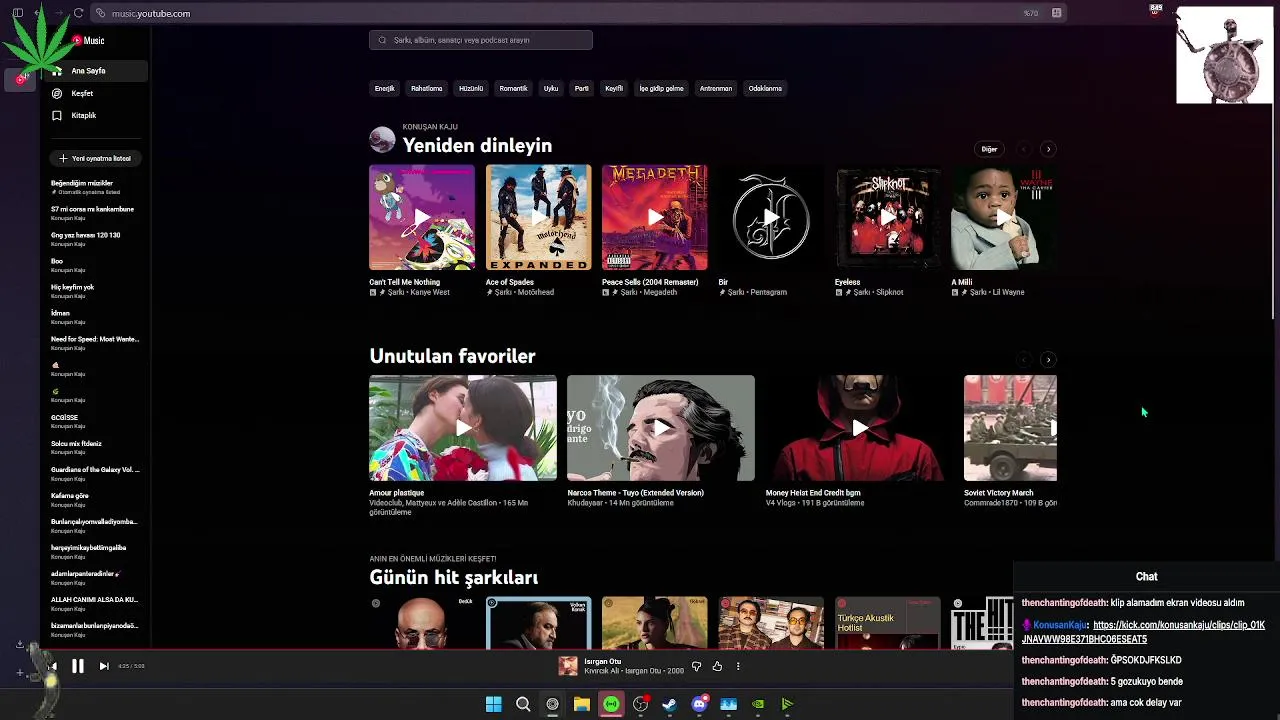Image resolution: width=1280 pixels, height=720 pixels.
Task: Open Windows Start menu
Action: coord(493,704)
